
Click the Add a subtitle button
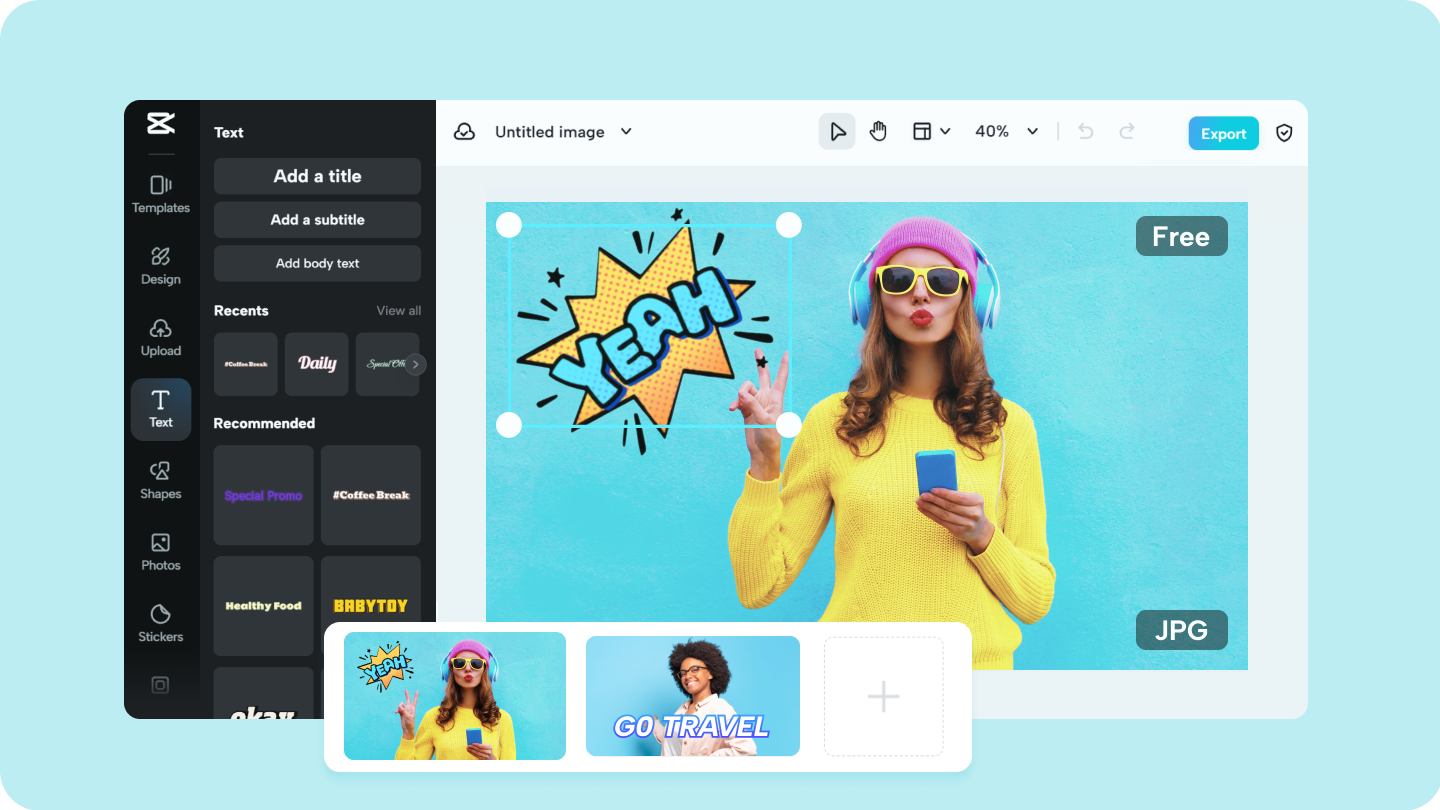click(x=317, y=220)
